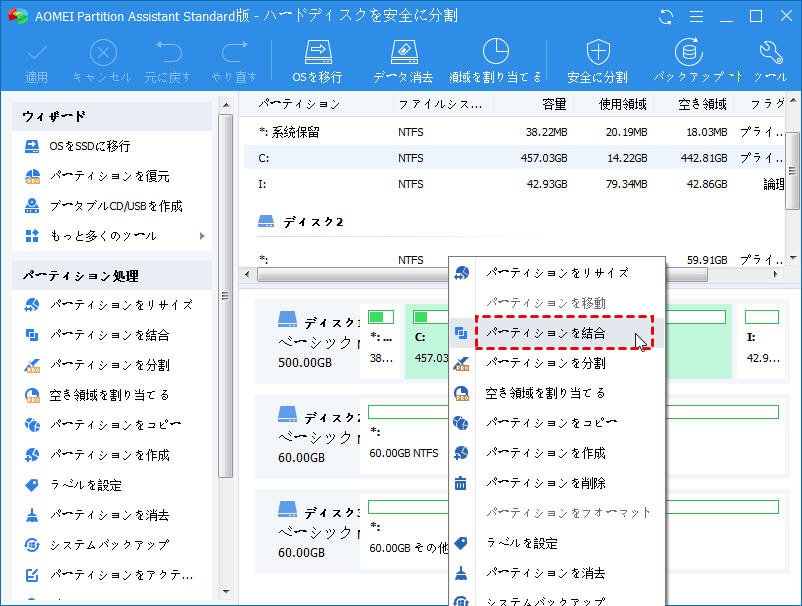
Task: Select the 60.00GB NTFS partition block
Action: point(404,437)
